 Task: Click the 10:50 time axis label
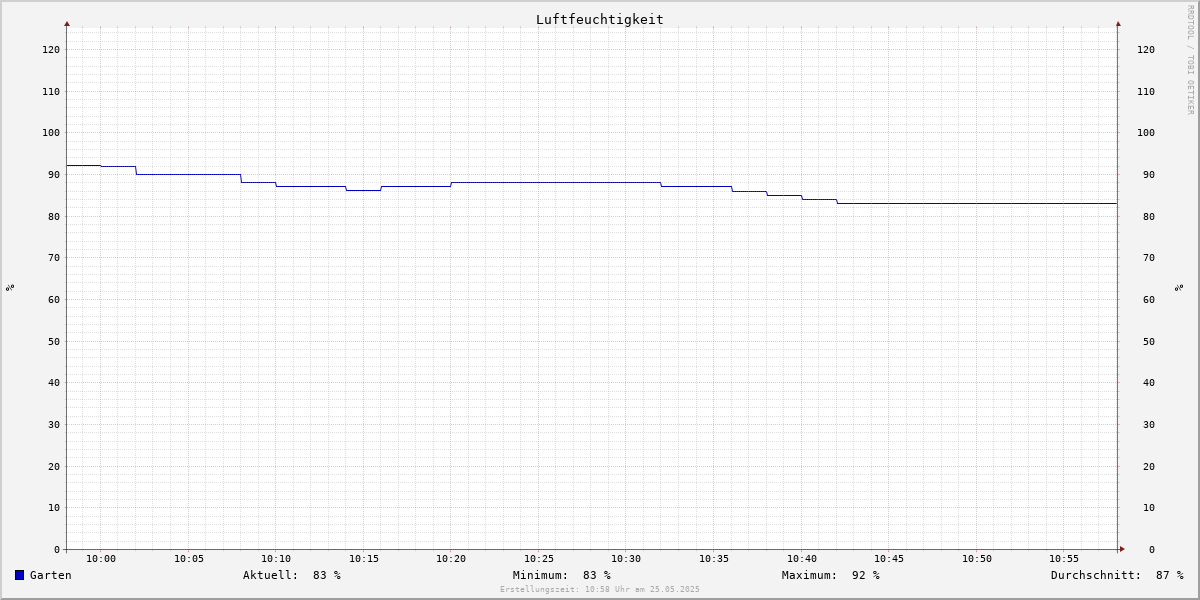point(977,559)
